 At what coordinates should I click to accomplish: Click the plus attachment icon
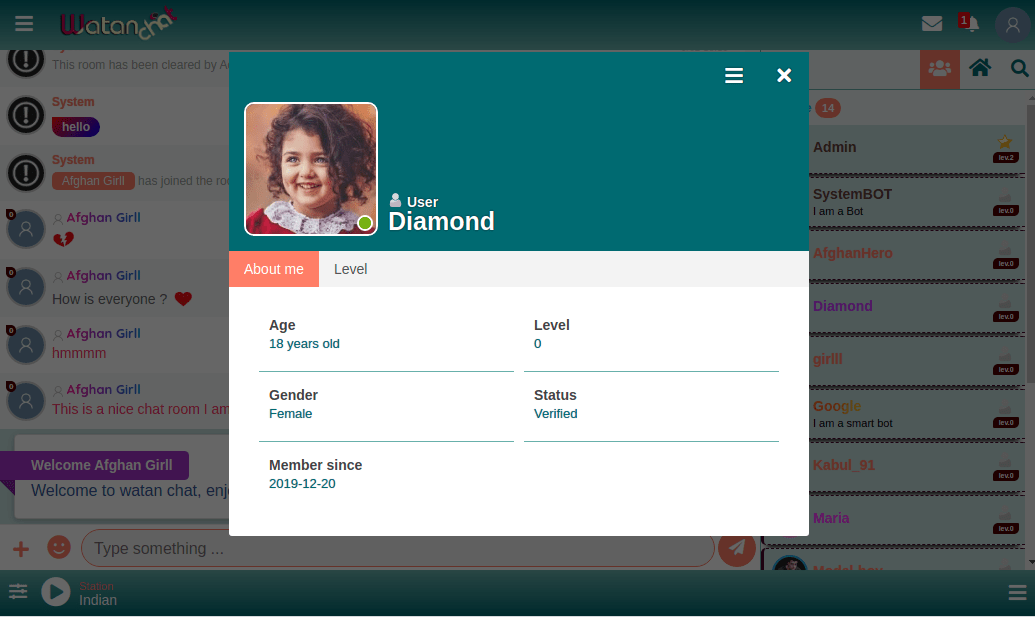[21, 548]
